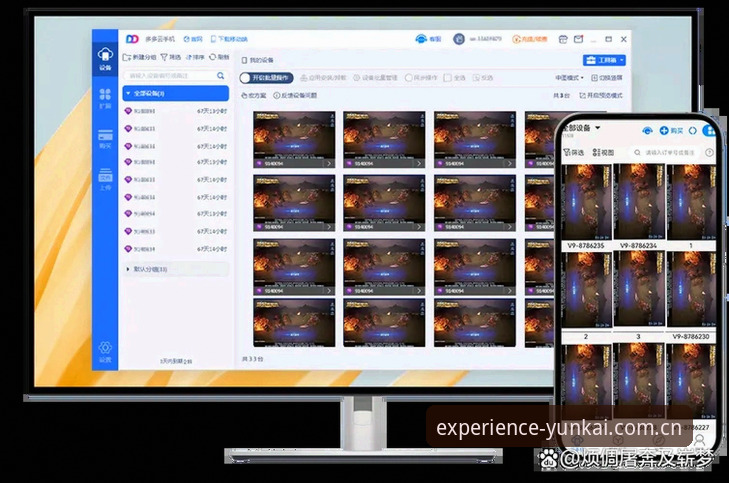Screen dimensions: 729x483
Task: Open the 购买 card icon in sidebar
Action: [x=105, y=139]
